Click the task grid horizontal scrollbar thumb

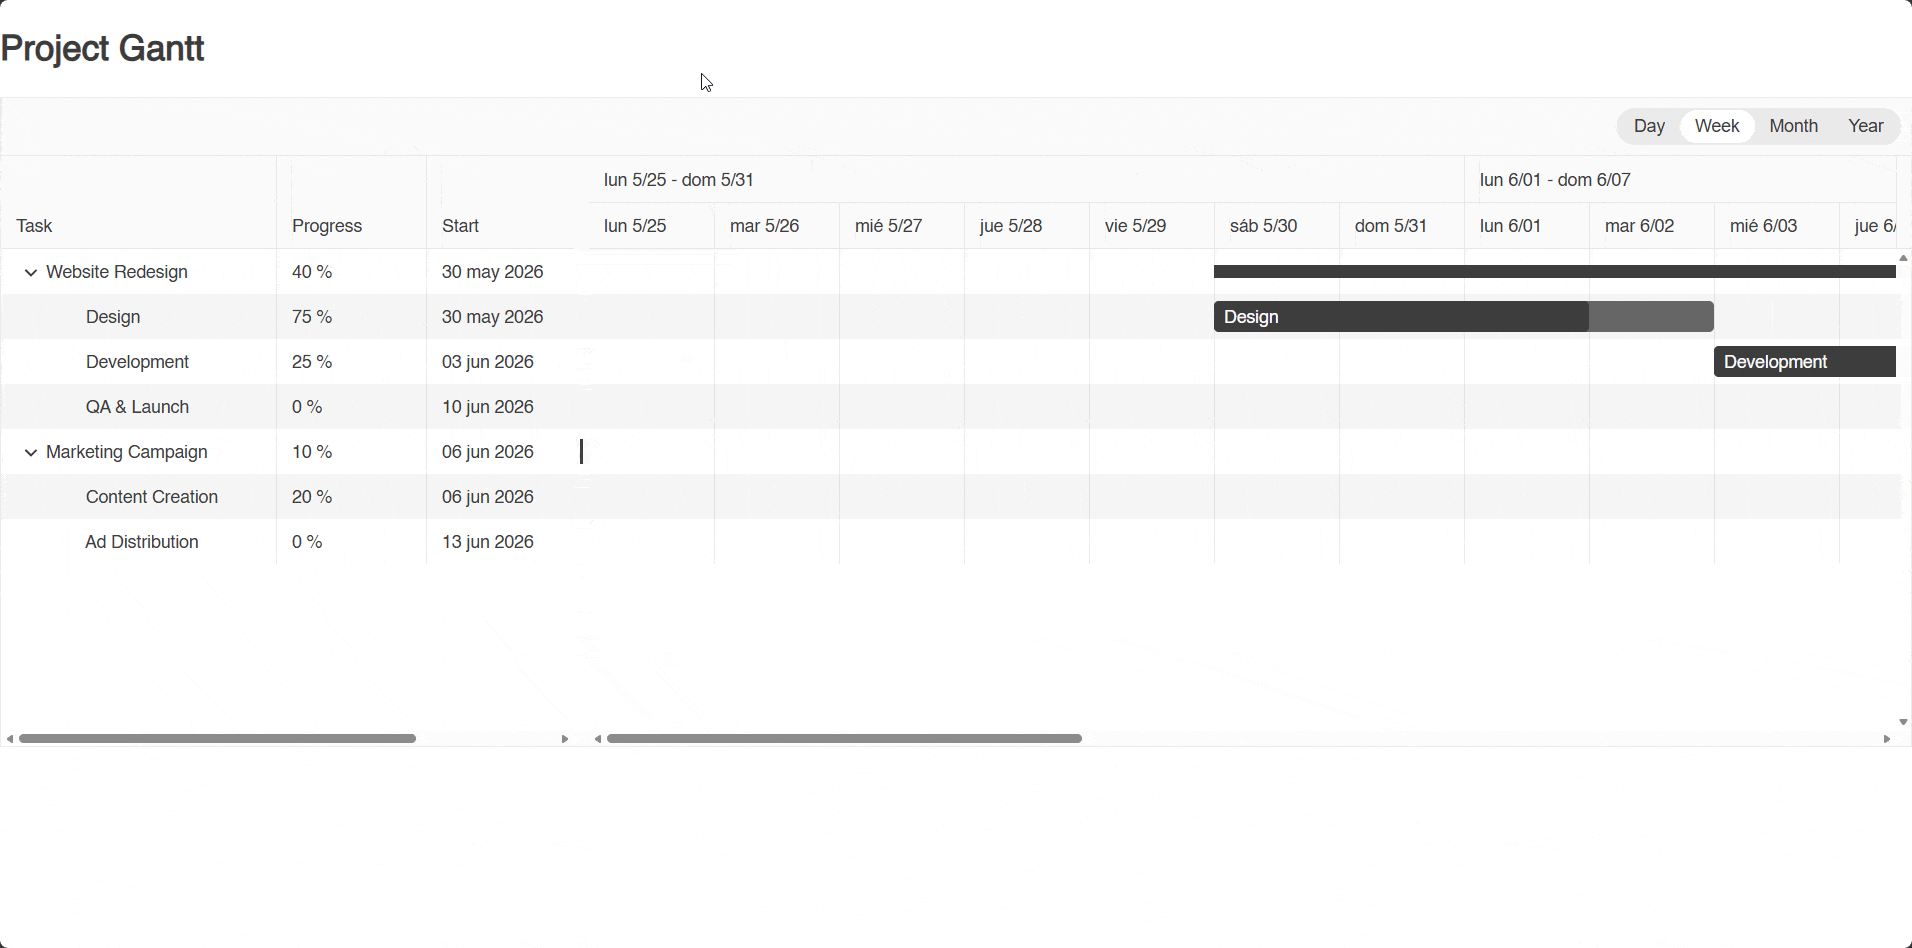point(217,739)
